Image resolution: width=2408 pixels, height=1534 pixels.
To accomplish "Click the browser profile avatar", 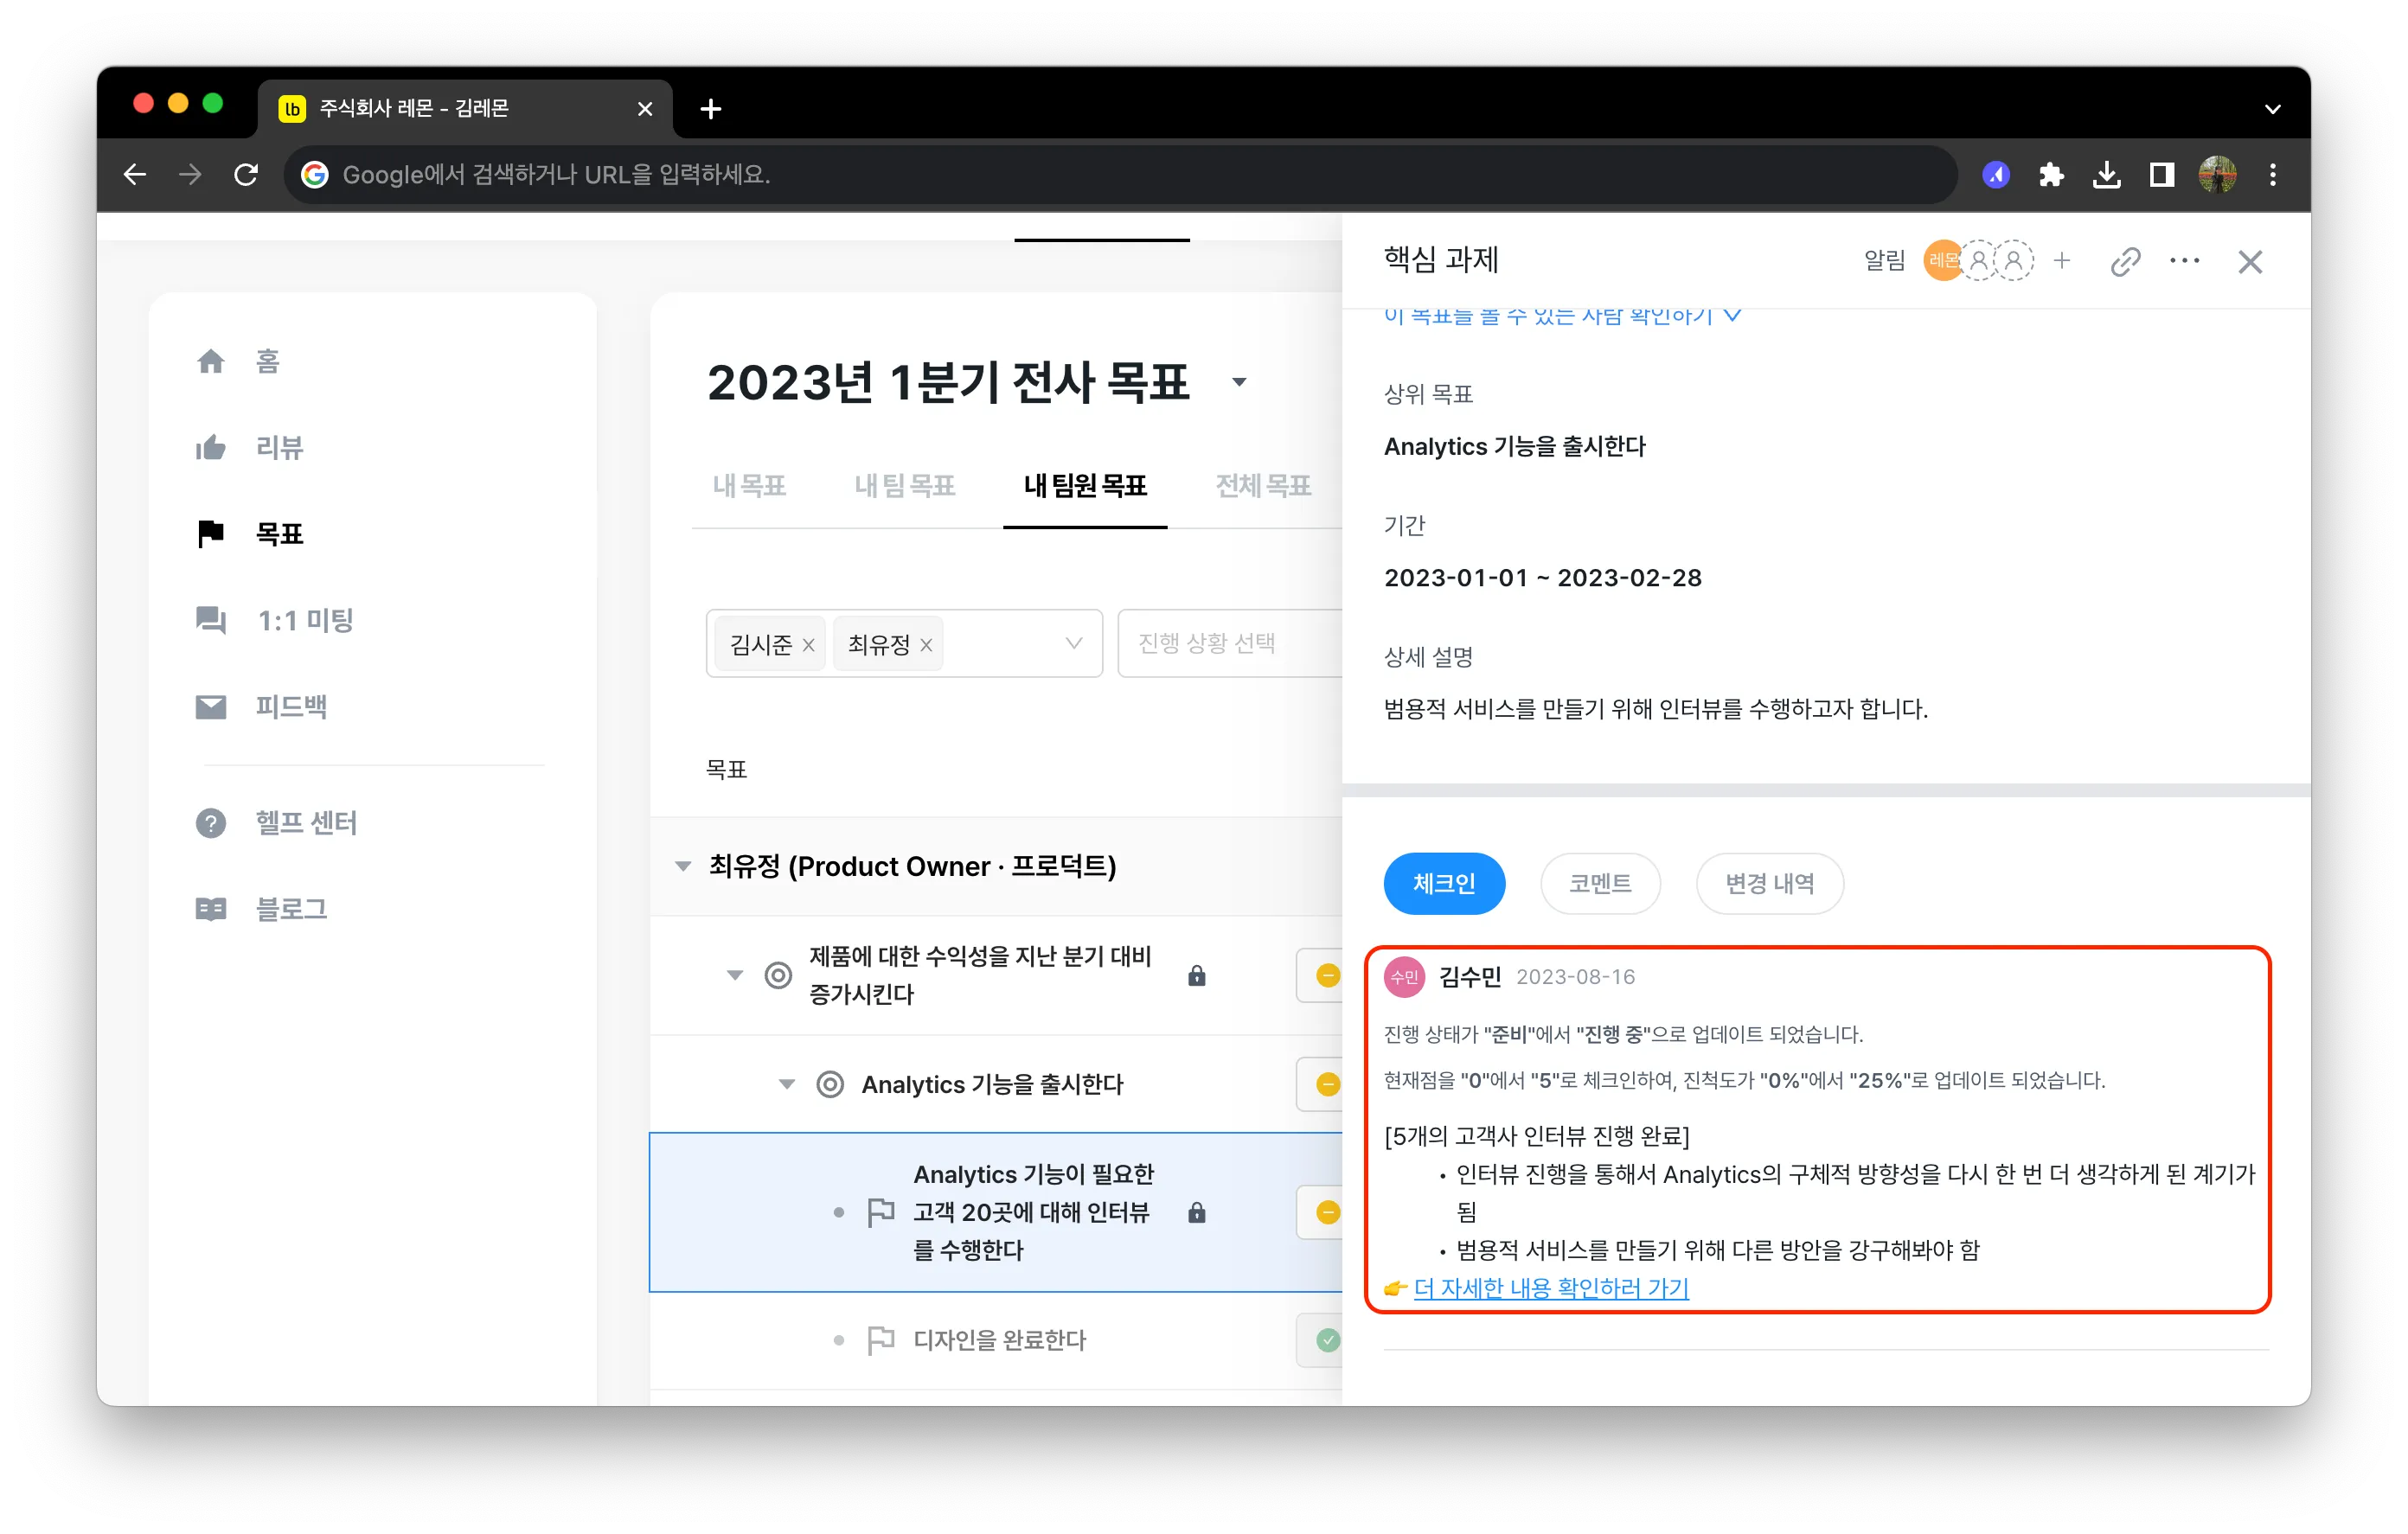I will [x=2217, y=175].
